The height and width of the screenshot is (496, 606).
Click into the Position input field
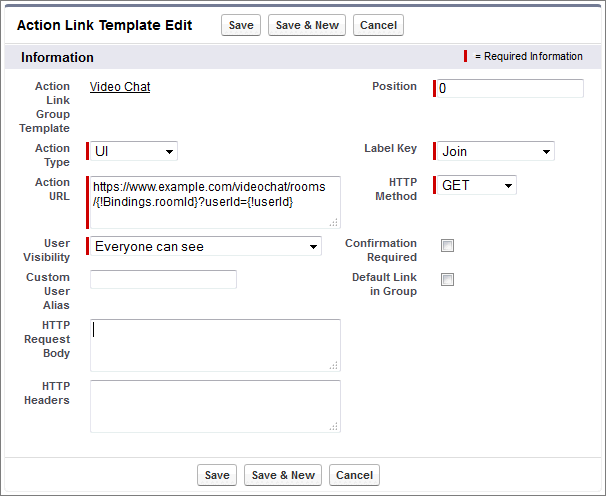[x=509, y=89]
